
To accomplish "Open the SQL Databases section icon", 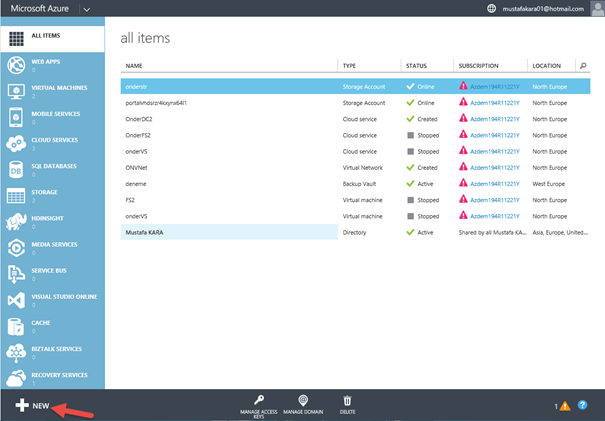I will click(16, 170).
